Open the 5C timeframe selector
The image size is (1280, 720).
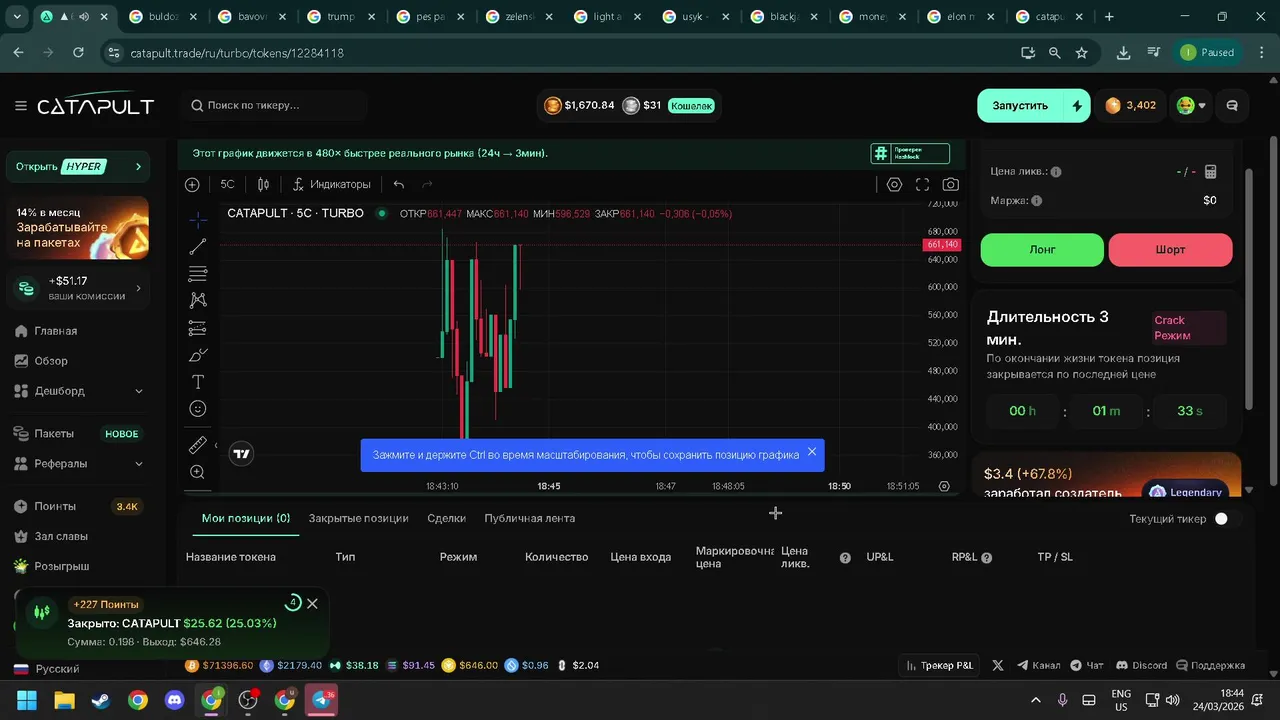[x=227, y=184]
